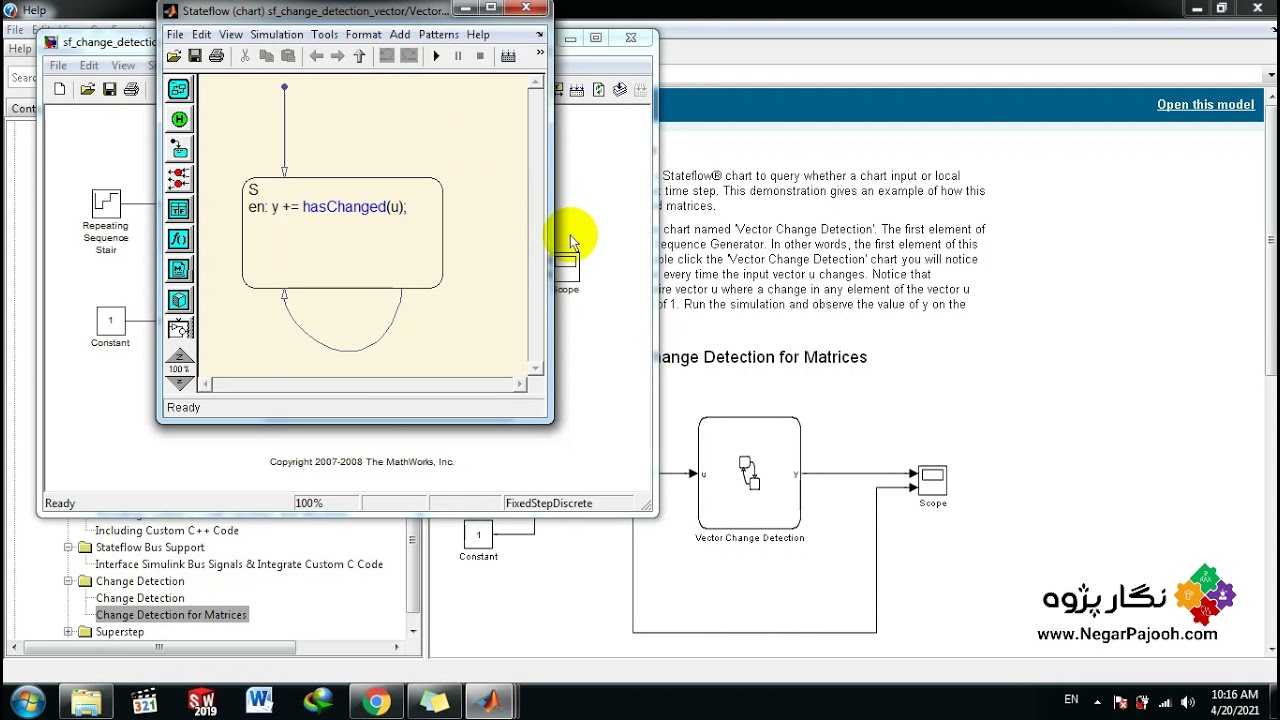
Task: Collapse Stateflow Bus Support folder
Action: (69, 547)
